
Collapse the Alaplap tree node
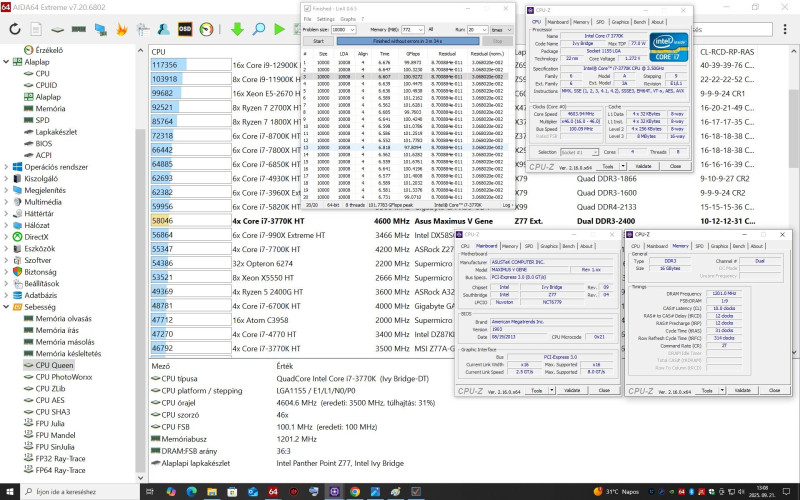6,62
